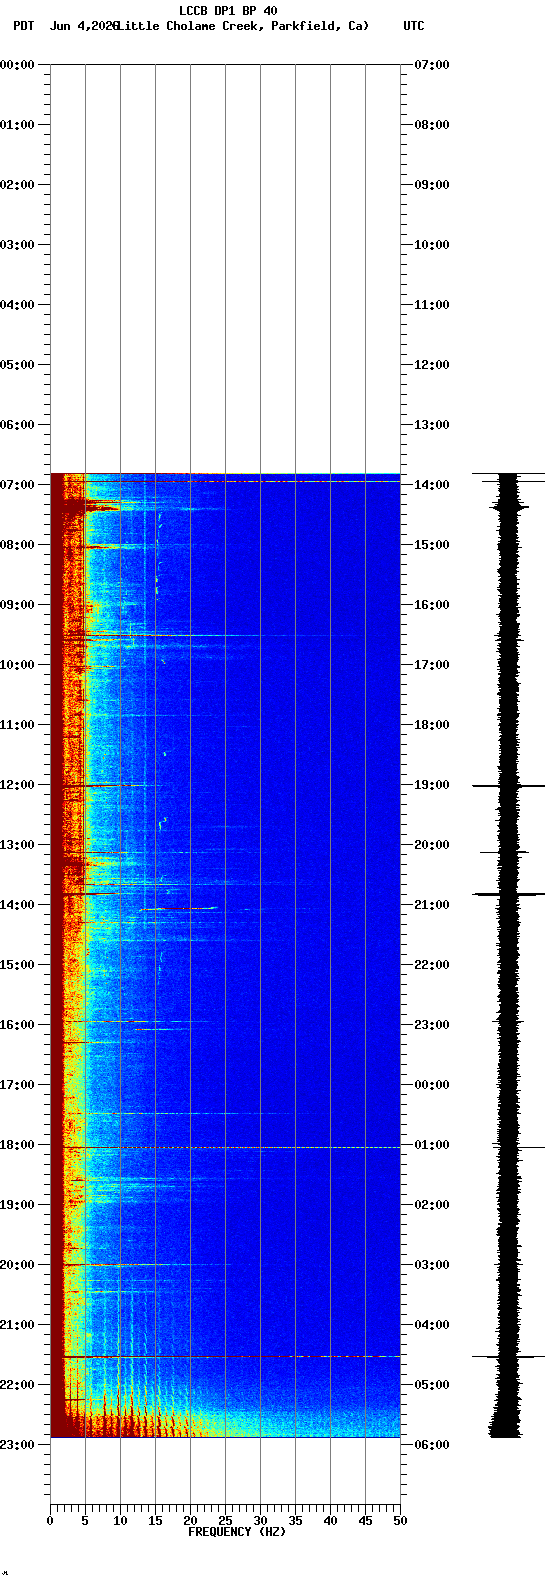Click the '07:00' label on the UTC axis

432,65
